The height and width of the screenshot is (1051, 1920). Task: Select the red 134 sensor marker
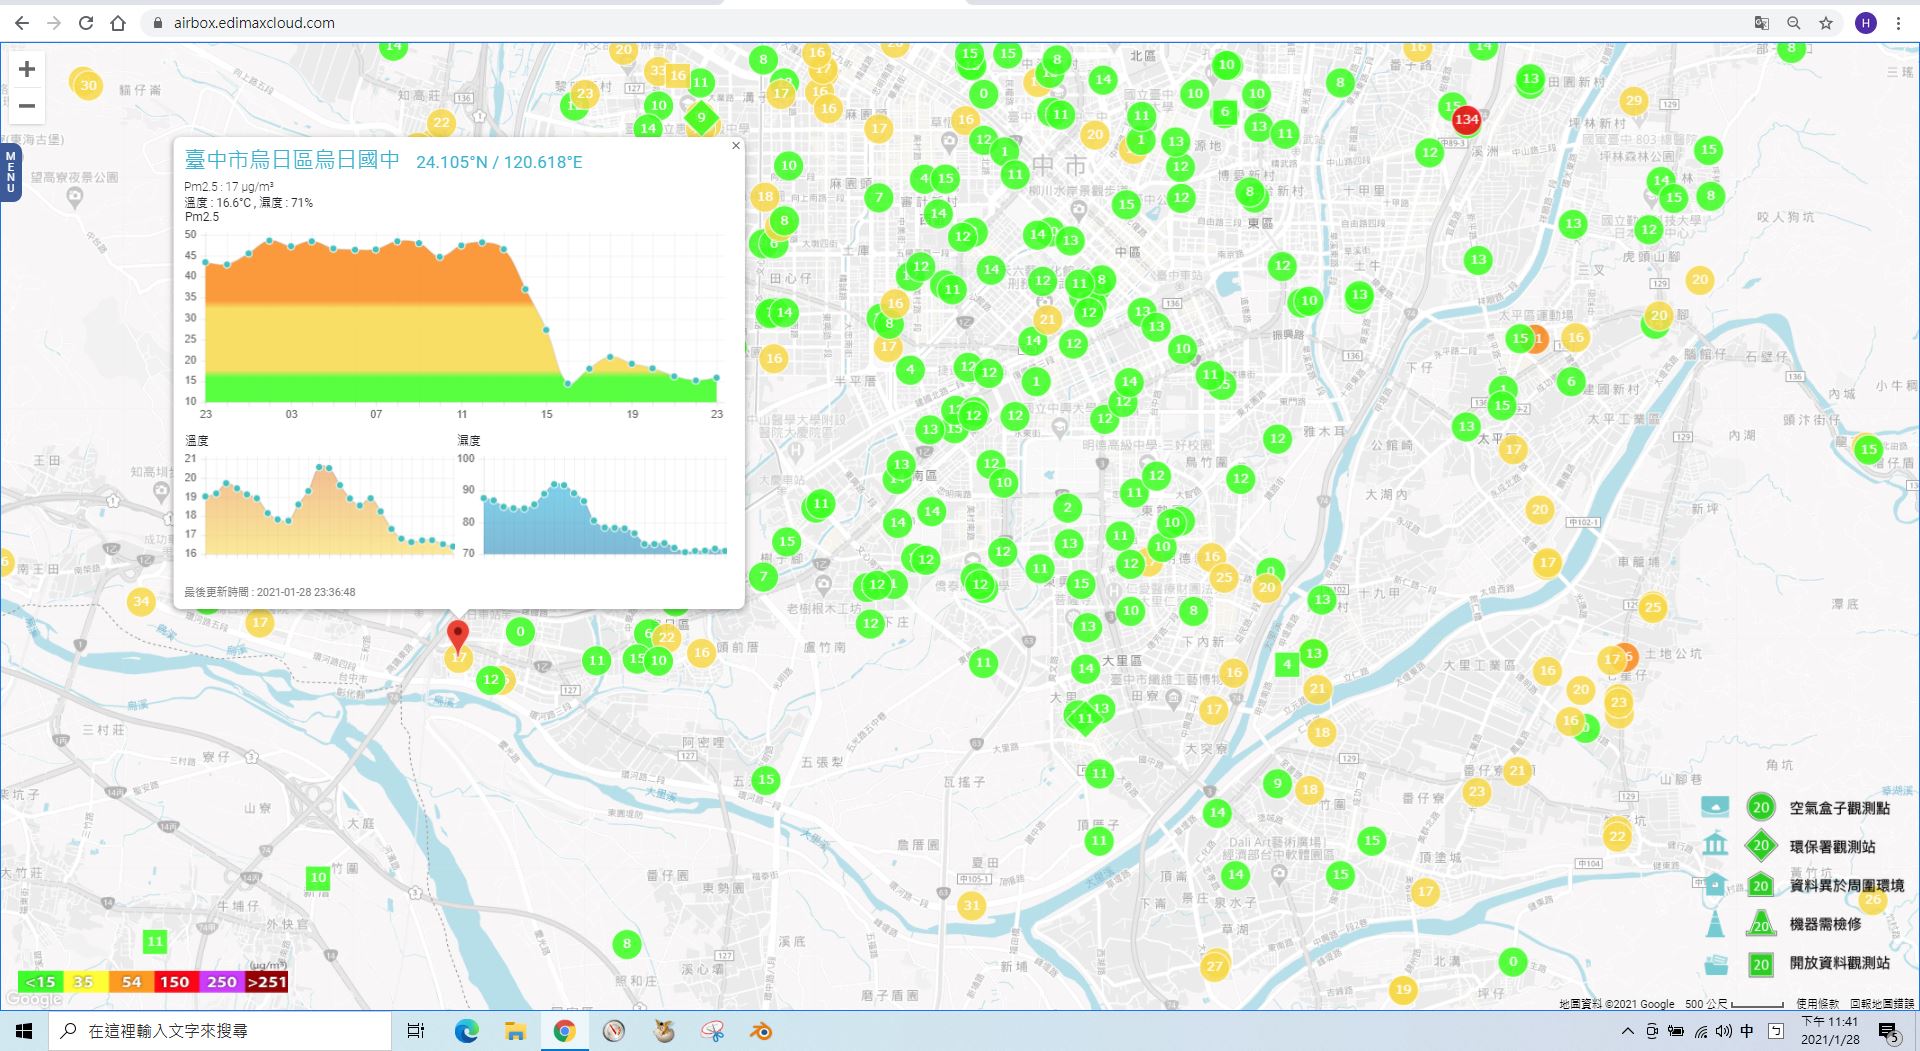pyautogui.click(x=1466, y=119)
